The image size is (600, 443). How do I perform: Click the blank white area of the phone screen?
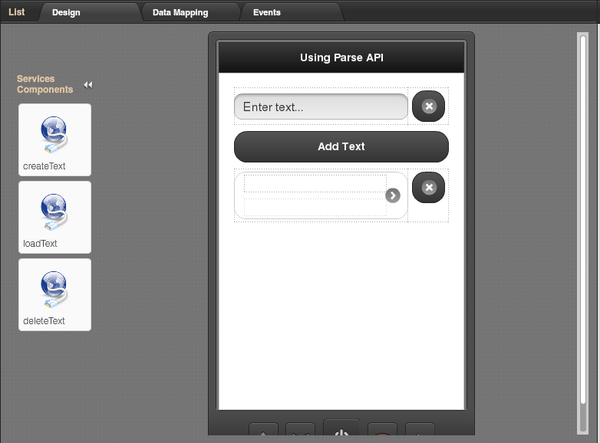[341, 320]
